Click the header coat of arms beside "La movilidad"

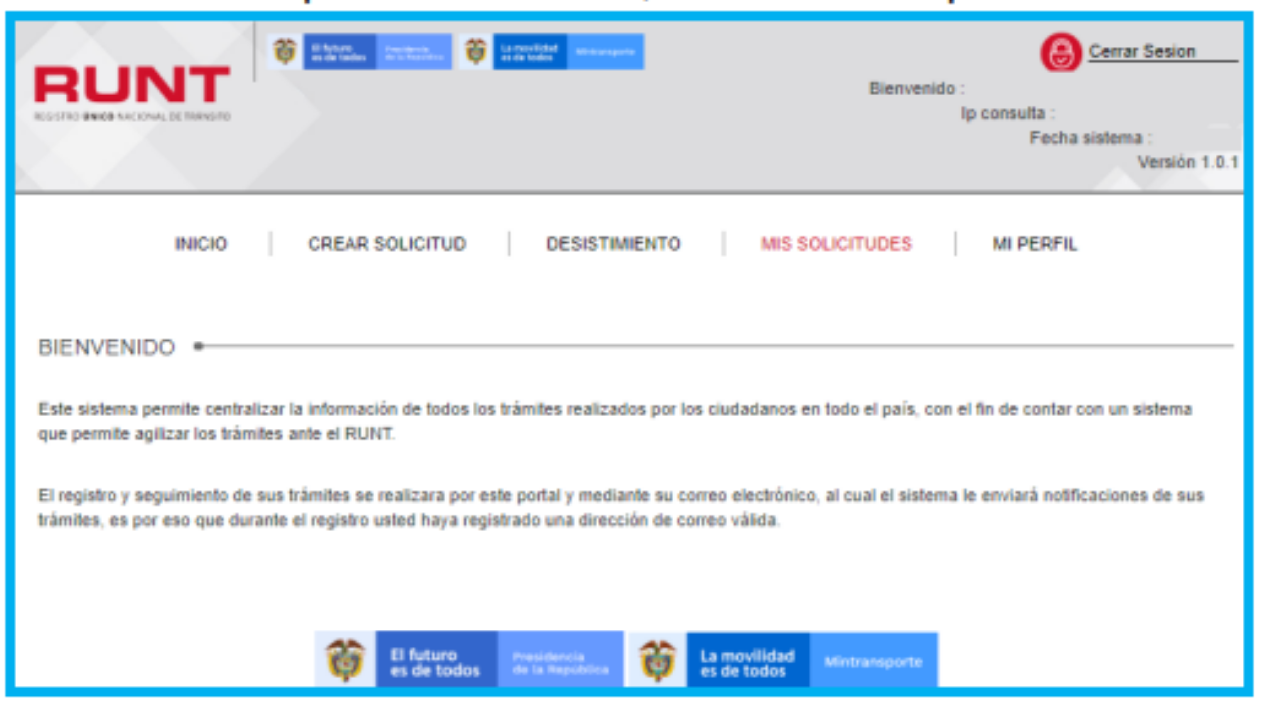pos(476,52)
